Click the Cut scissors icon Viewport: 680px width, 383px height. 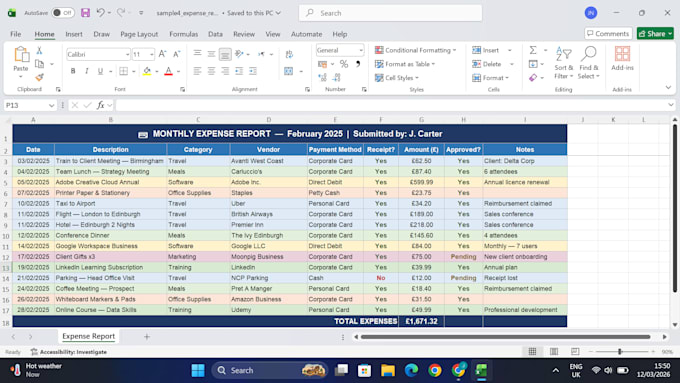39,50
